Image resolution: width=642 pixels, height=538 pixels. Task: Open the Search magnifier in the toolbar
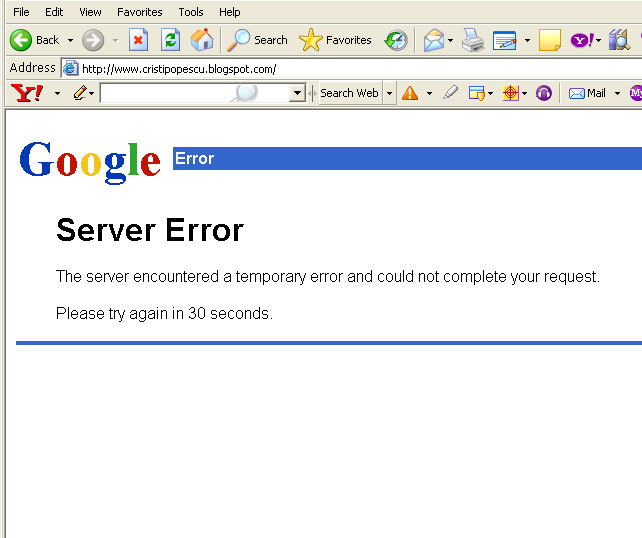pos(238,40)
